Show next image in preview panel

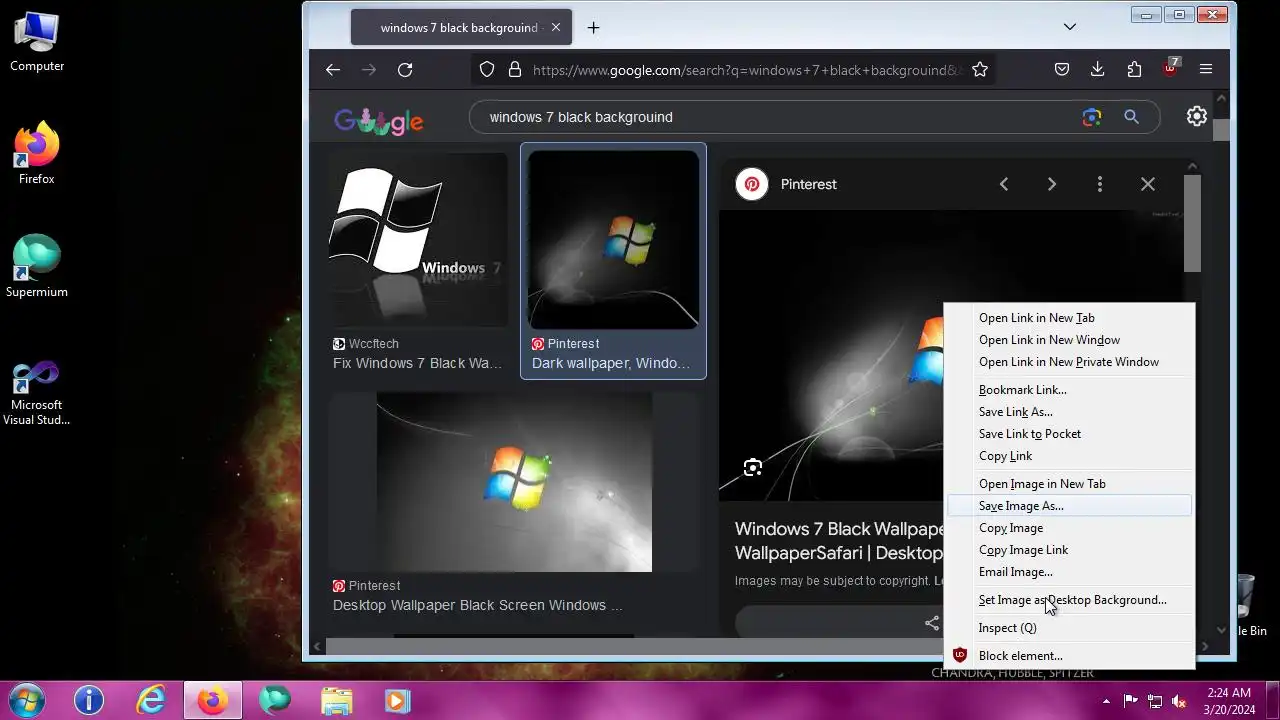click(x=1052, y=184)
